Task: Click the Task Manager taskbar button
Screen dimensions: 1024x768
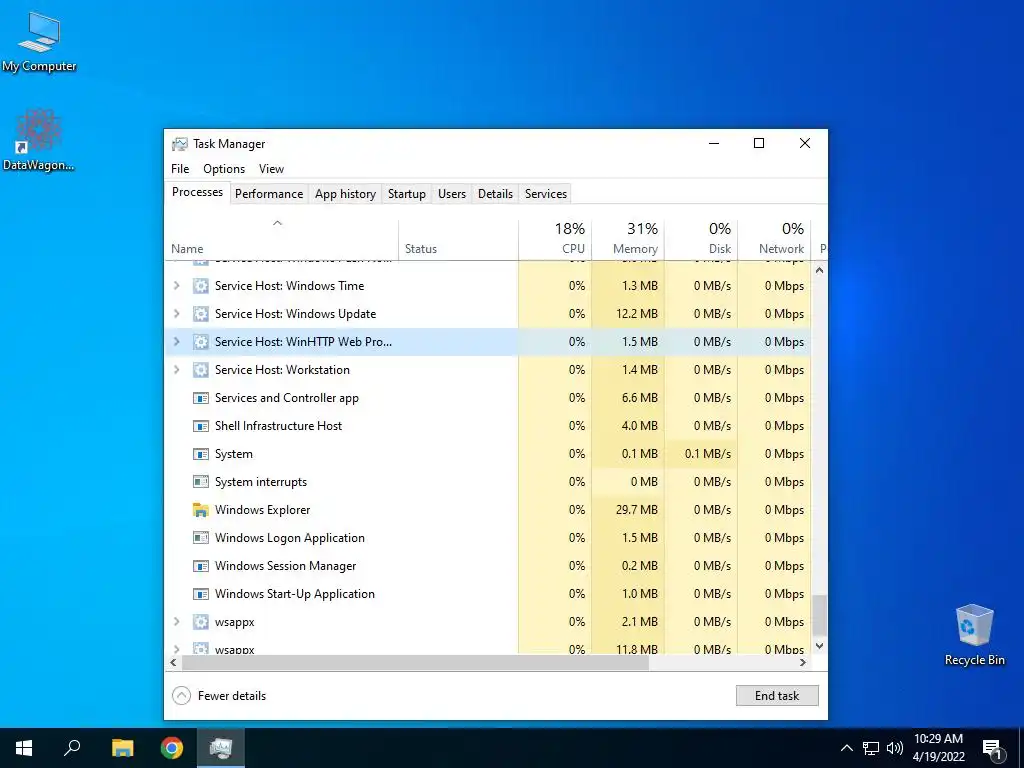Action: (x=221, y=748)
